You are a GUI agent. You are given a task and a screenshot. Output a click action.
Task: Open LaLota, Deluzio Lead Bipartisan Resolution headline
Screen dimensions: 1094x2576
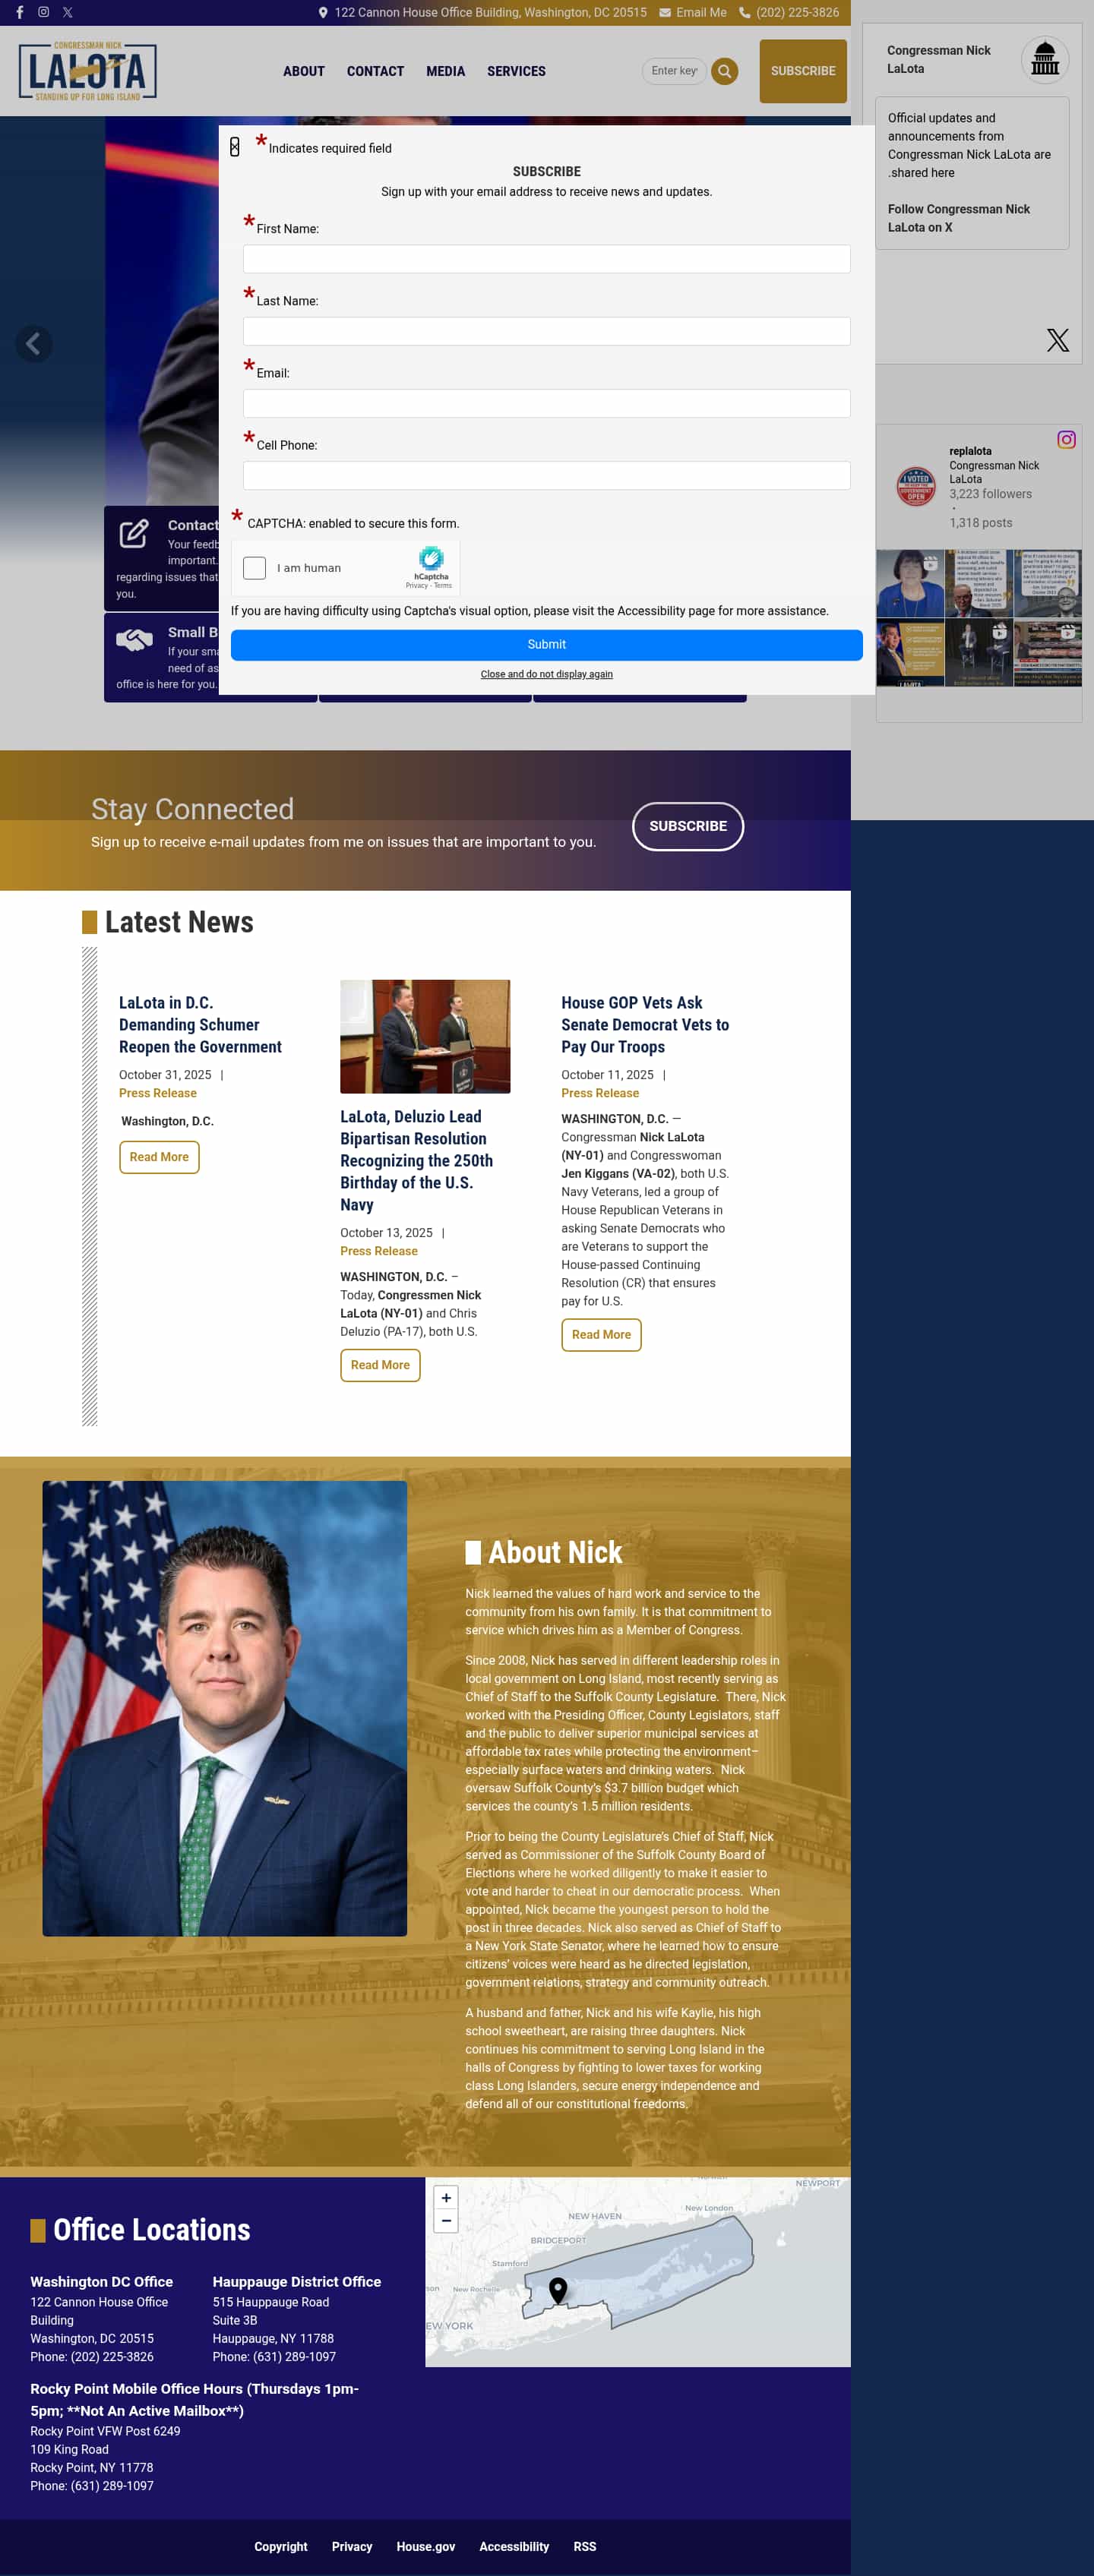point(416,1161)
